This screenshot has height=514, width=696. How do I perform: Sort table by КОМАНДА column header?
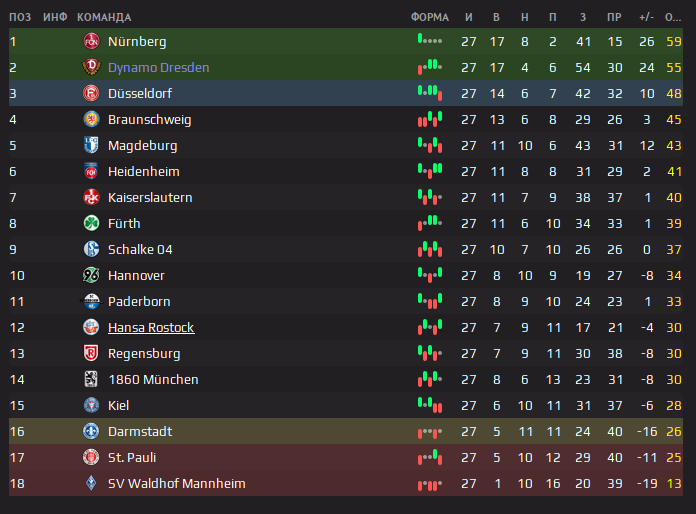tap(104, 17)
